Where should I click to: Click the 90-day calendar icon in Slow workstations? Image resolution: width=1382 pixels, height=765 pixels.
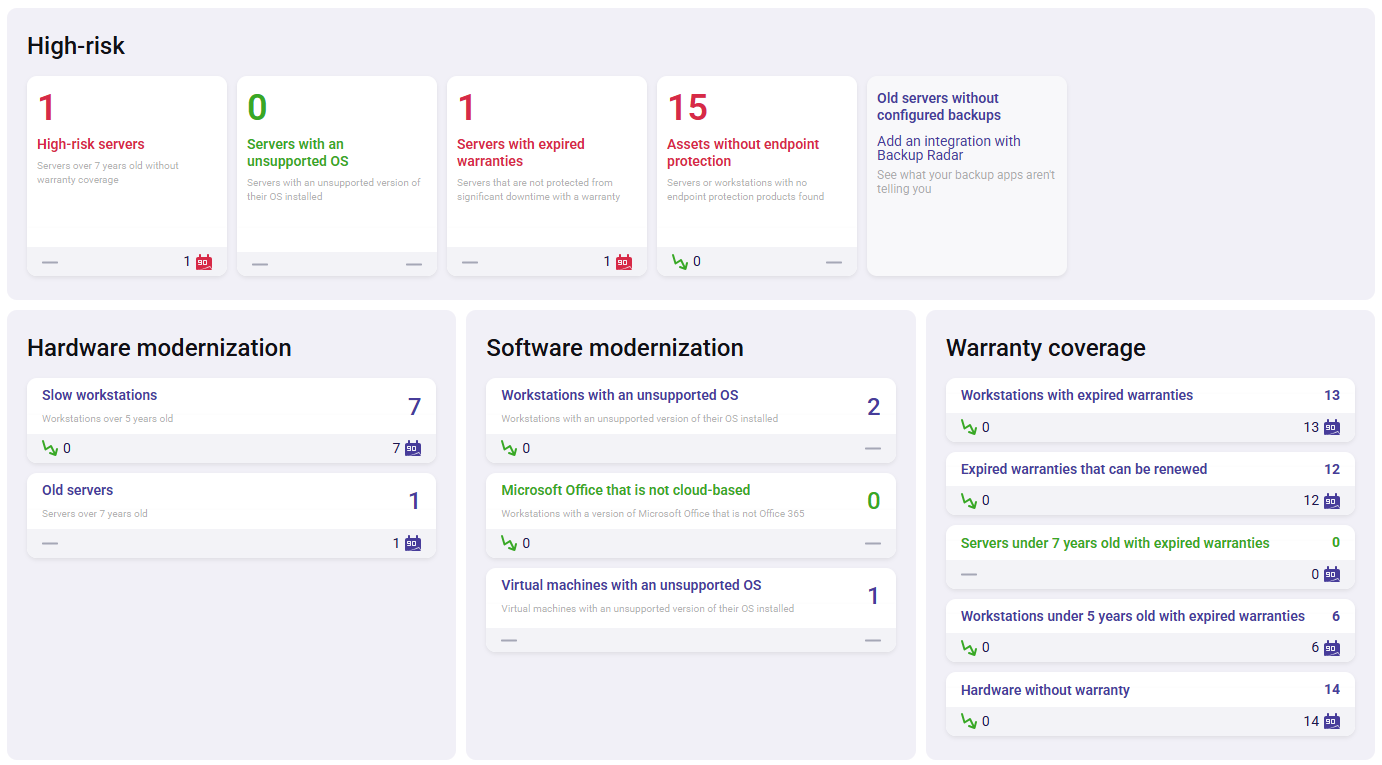pyautogui.click(x=413, y=448)
